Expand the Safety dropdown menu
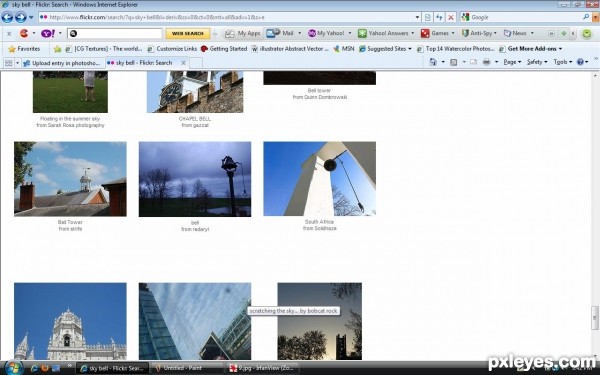 [x=537, y=62]
